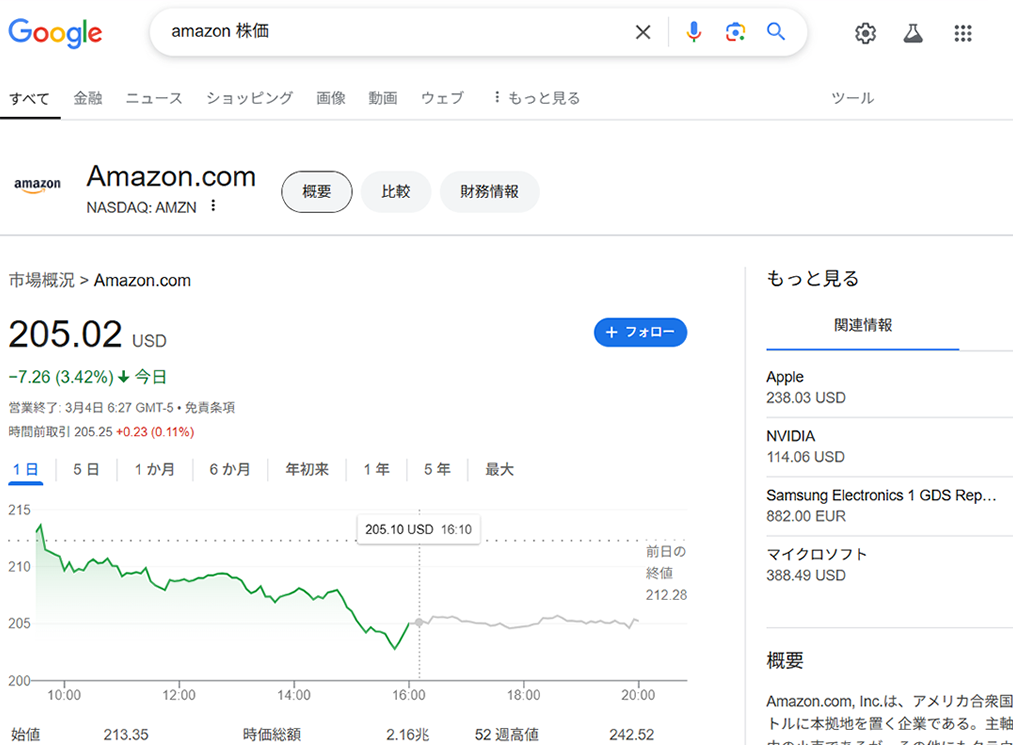Select the 5 日 chart range
Viewport: 1013px width, 745px height.
tap(86, 470)
